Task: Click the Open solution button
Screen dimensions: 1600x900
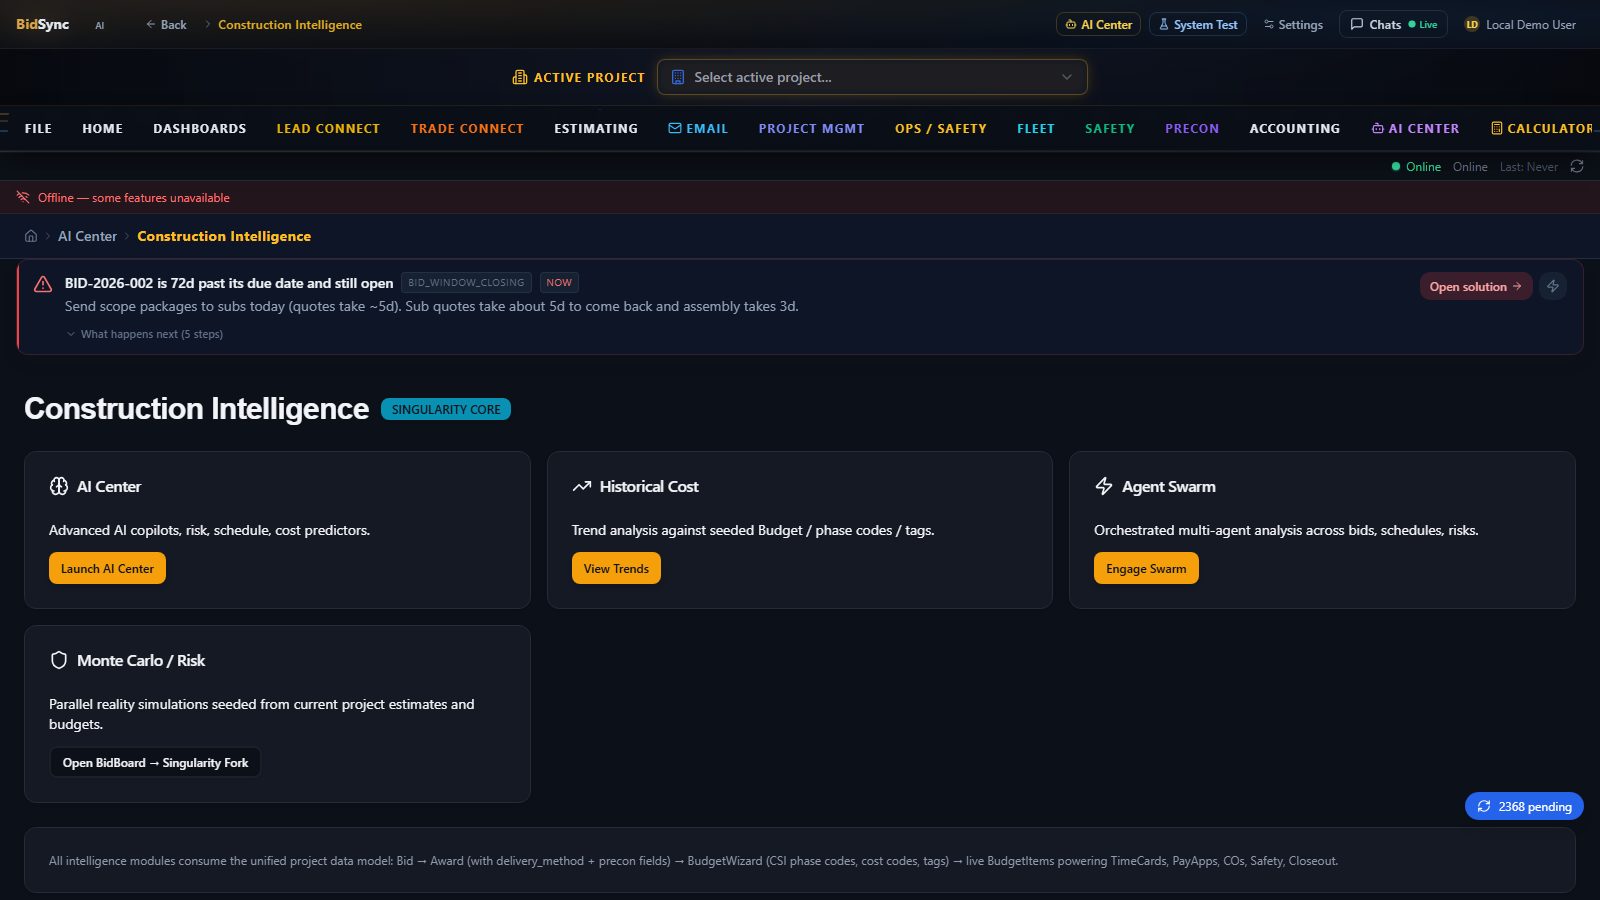Action: (1475, 286)
